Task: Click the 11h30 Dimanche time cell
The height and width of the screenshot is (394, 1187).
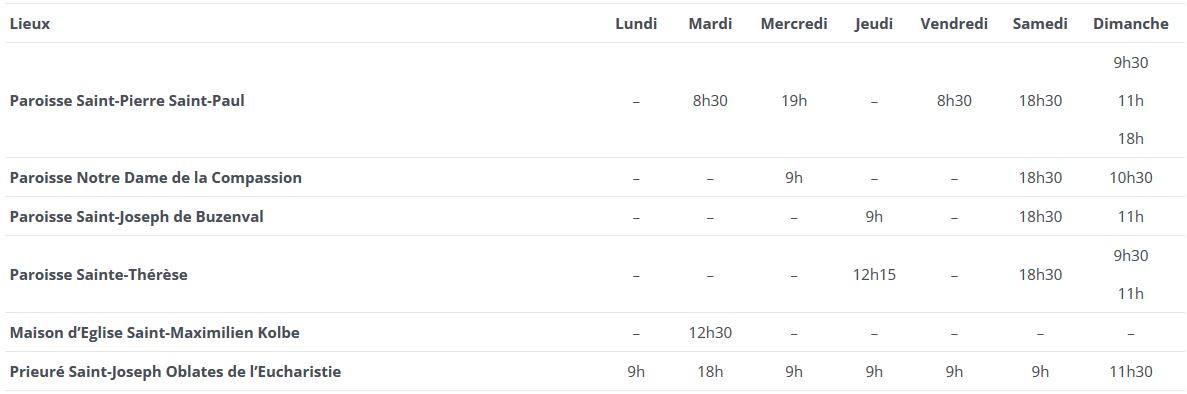Action: (1130, 372)
